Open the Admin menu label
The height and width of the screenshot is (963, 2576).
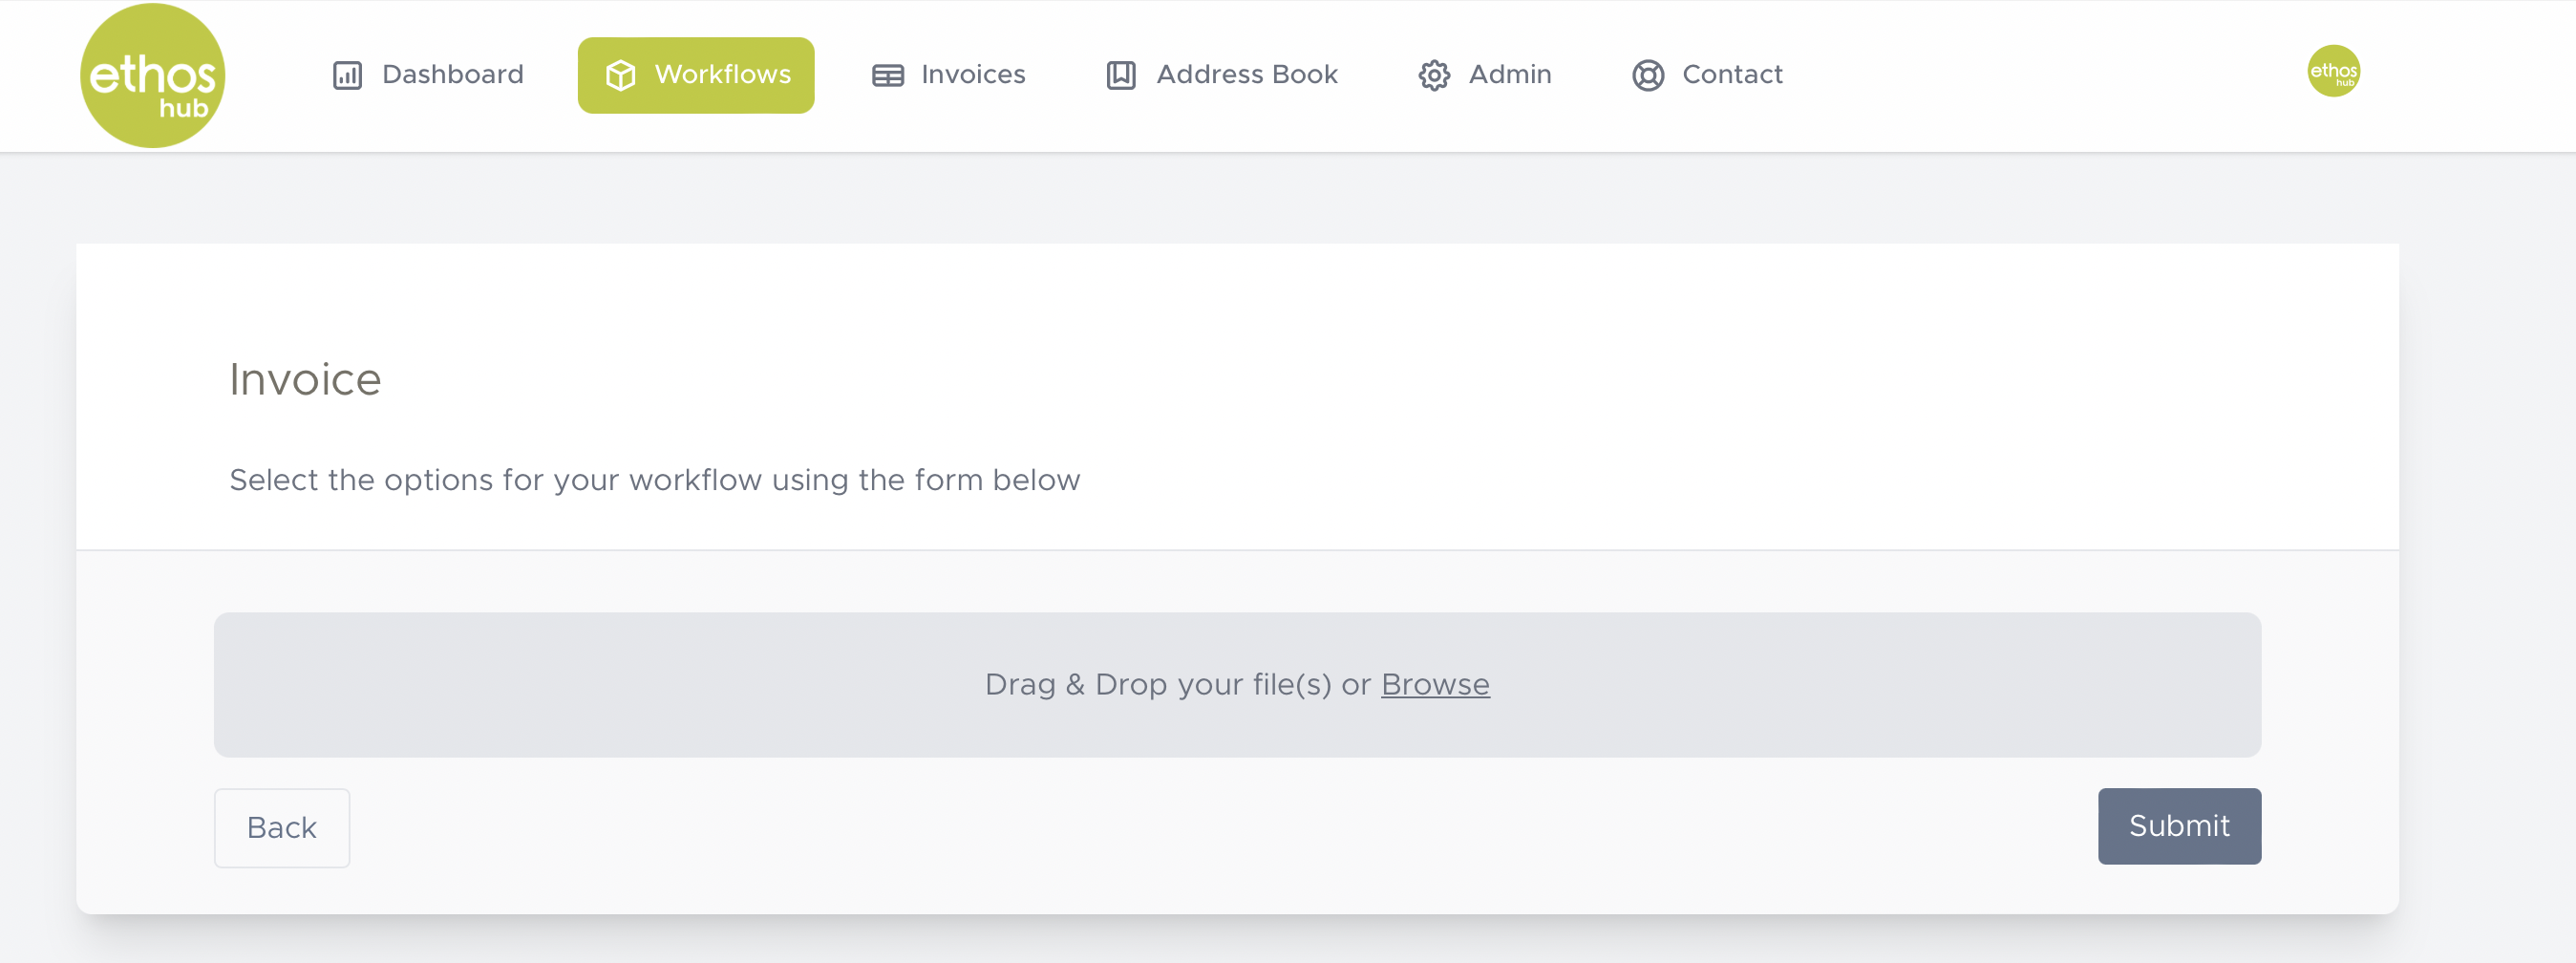[1509, 74]
